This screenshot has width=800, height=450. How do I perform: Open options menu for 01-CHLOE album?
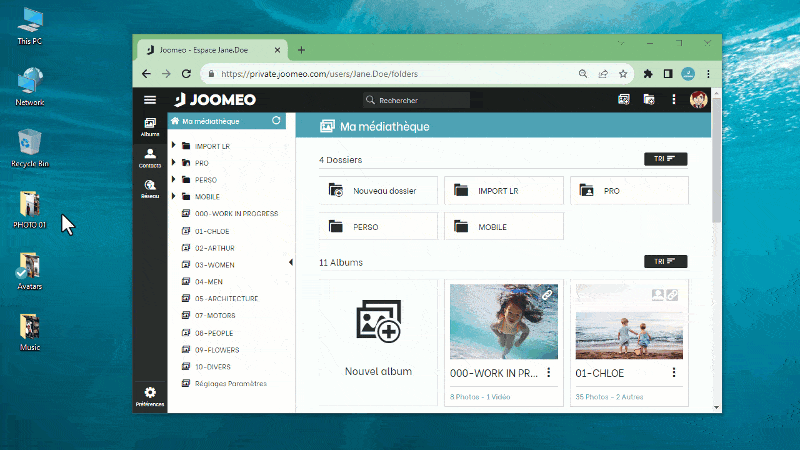click(x=674, y=372)
